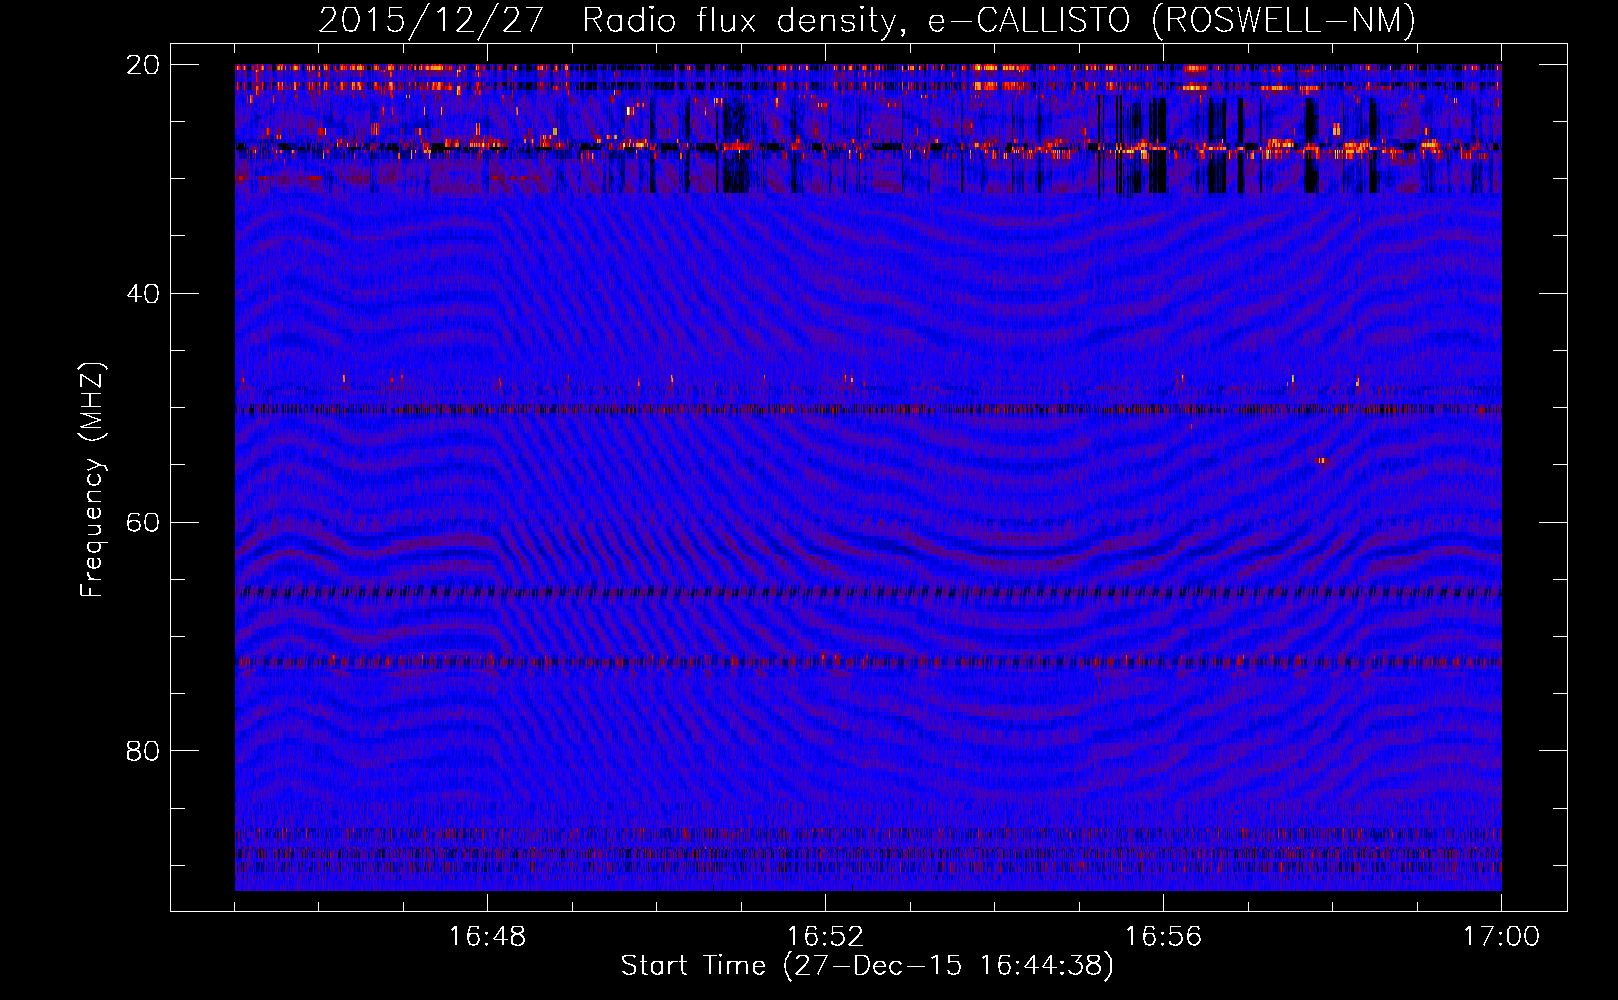Click the '20' frequency tick label
This screenshot has width=1618, height=1000.
click(143, 65)
